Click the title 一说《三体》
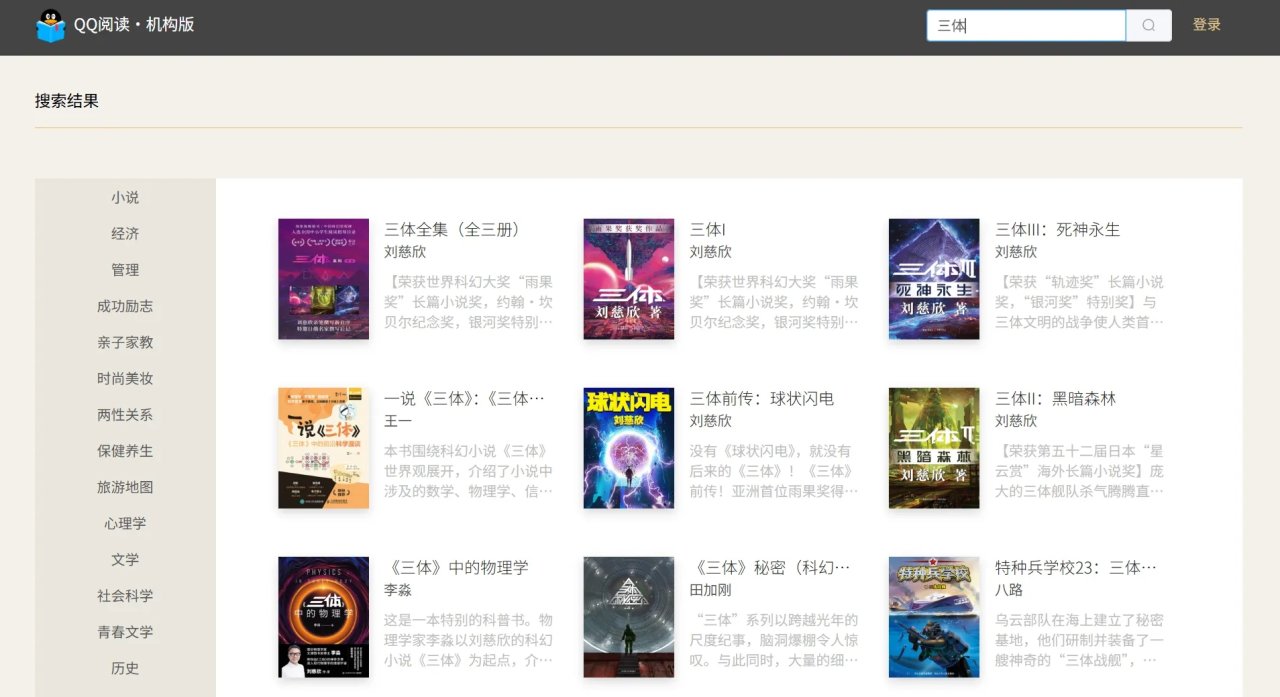This screenshot has height=697, width=1280. [465, 398]
